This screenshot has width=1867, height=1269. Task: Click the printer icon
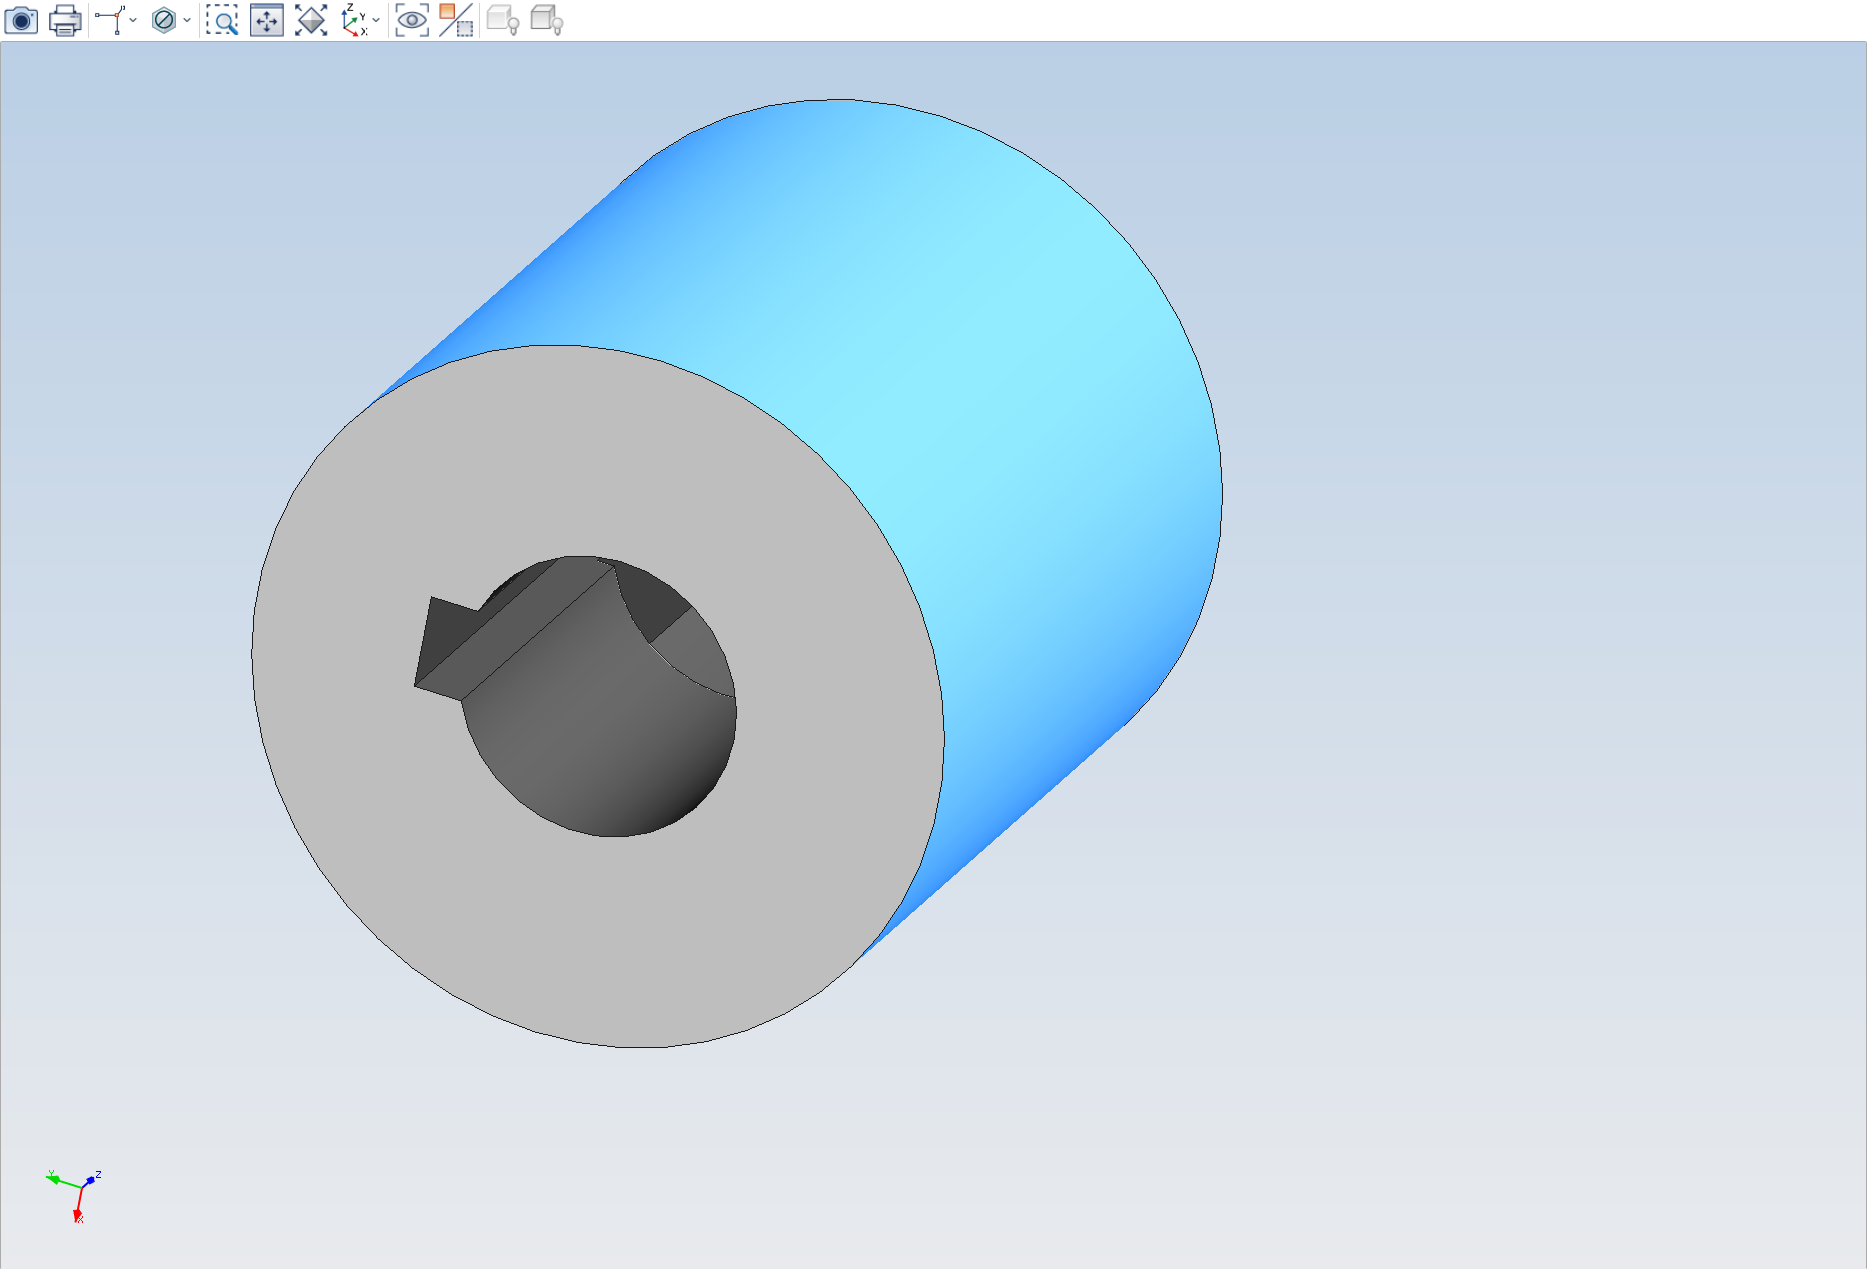[65, 20]
